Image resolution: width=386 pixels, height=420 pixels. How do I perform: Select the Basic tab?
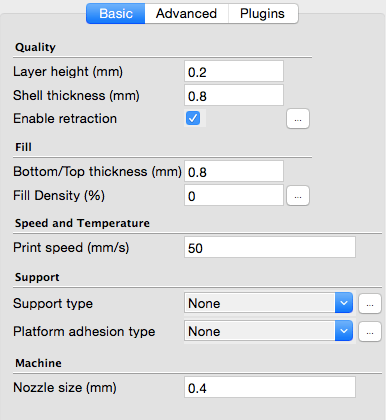click(116, 14)
